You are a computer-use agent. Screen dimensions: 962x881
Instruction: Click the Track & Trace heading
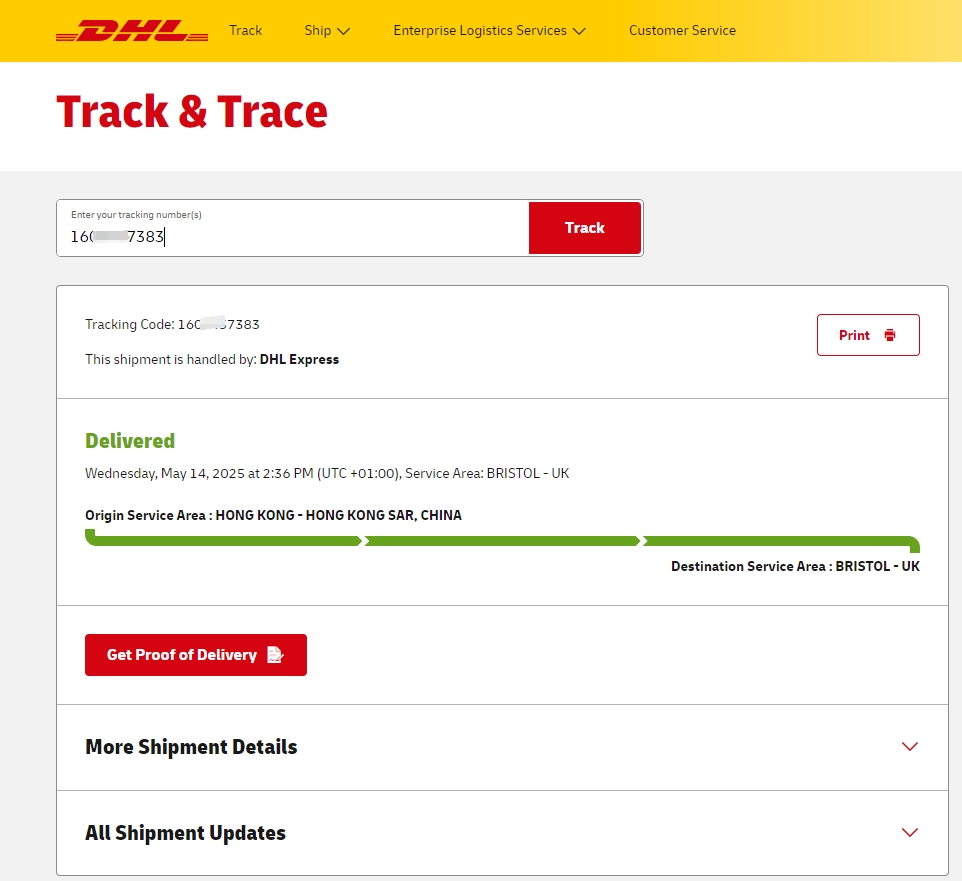click(192, 112)
